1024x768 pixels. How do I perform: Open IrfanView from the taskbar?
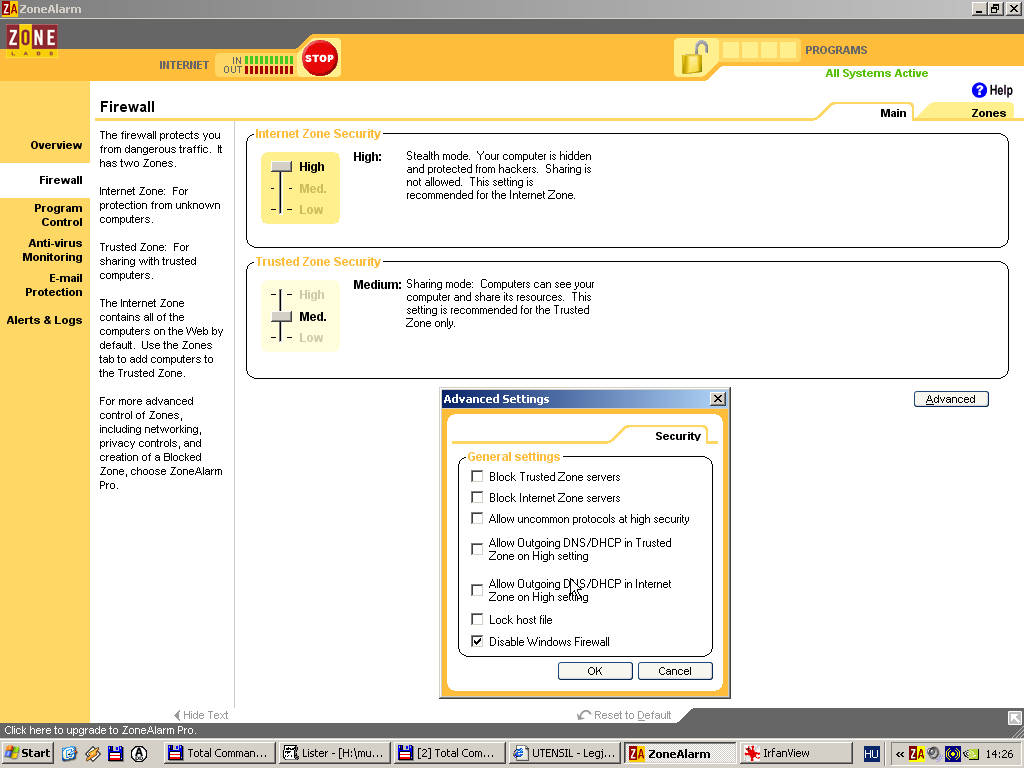795,753
